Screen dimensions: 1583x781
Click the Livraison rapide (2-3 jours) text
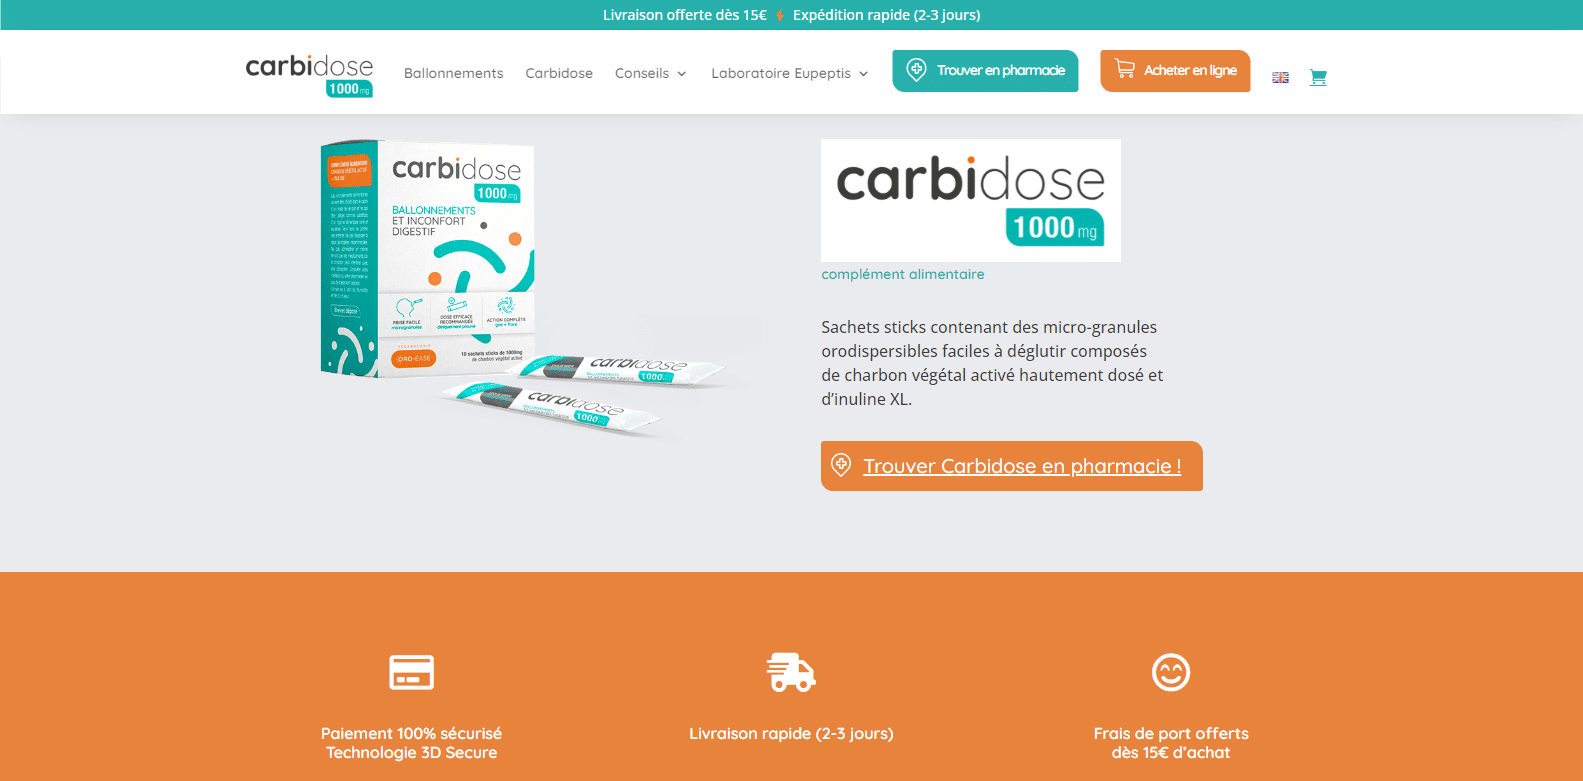pos(791,733)
